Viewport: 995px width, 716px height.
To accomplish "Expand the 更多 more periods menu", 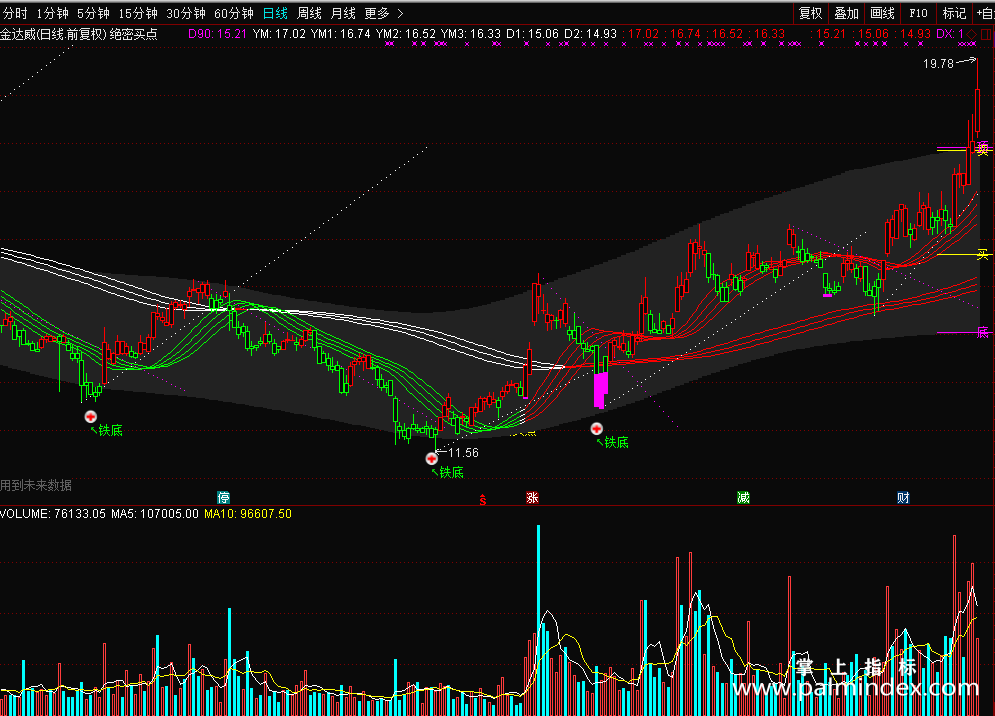I will (383, 13).
